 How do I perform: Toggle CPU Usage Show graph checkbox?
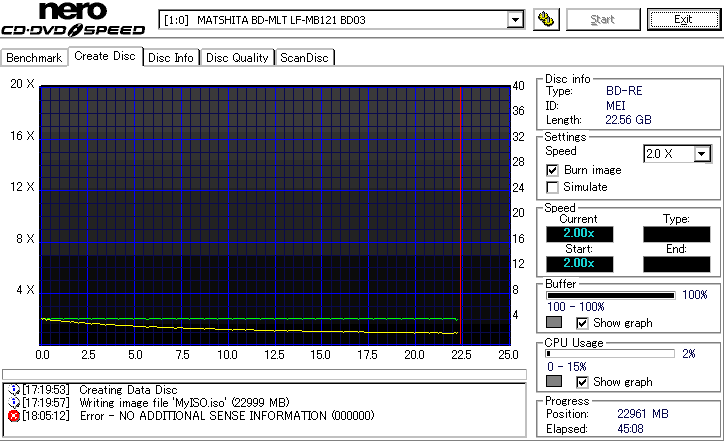tap(583, 382)
